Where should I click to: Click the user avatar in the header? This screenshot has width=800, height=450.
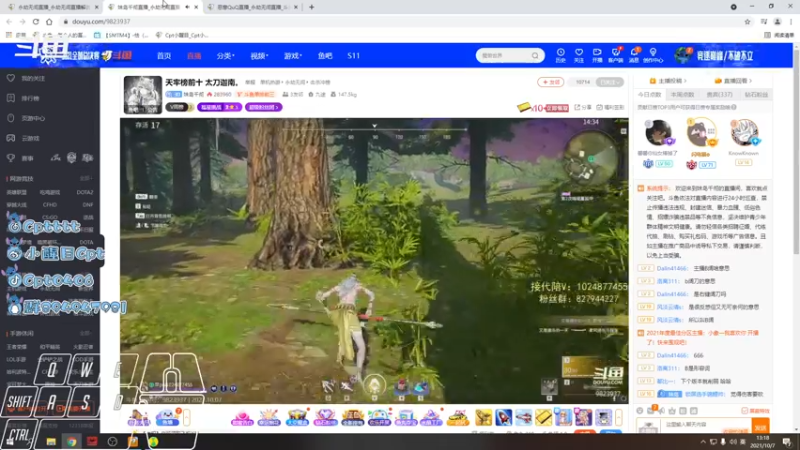click(x=682, y=55)
